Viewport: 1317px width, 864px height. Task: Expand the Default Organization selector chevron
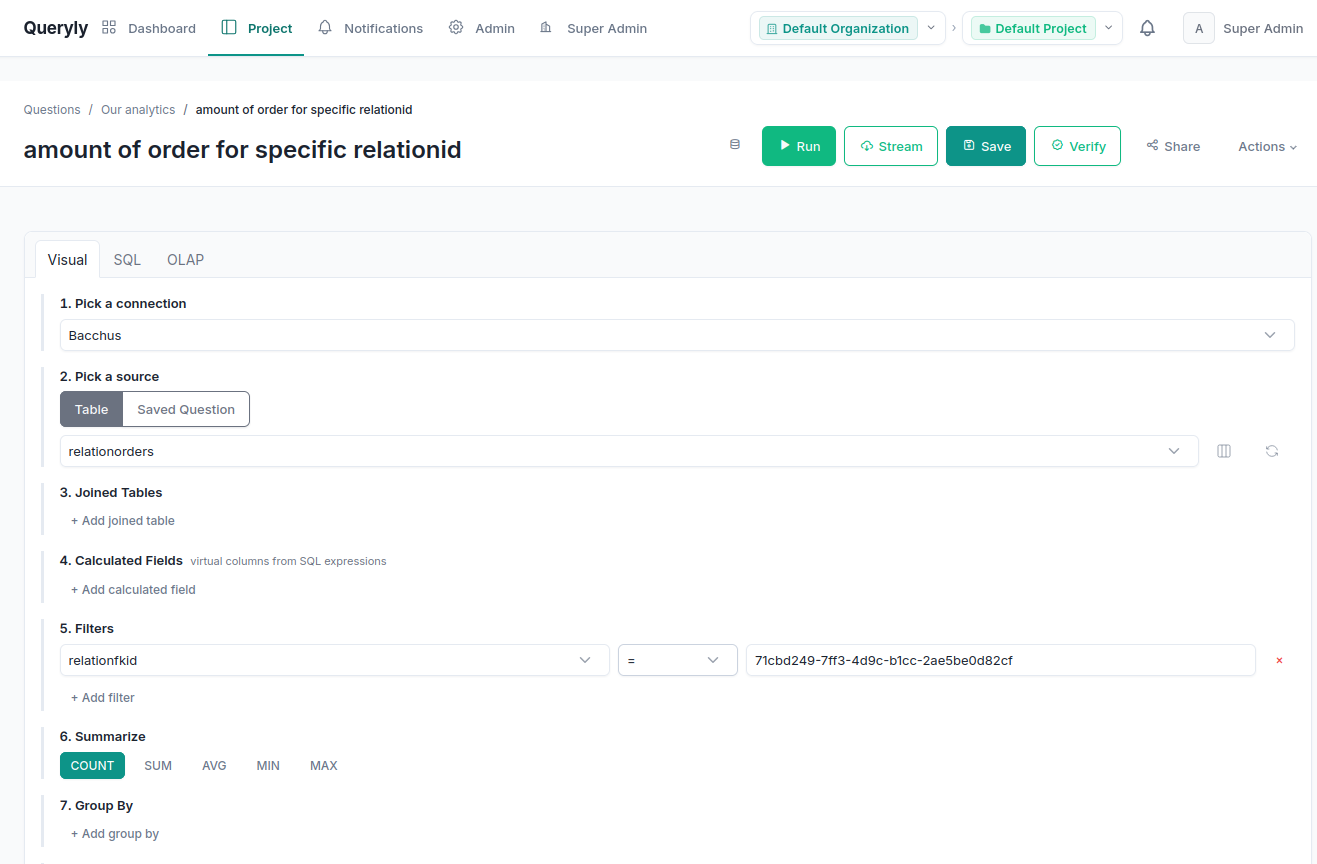tap(930, 28)
